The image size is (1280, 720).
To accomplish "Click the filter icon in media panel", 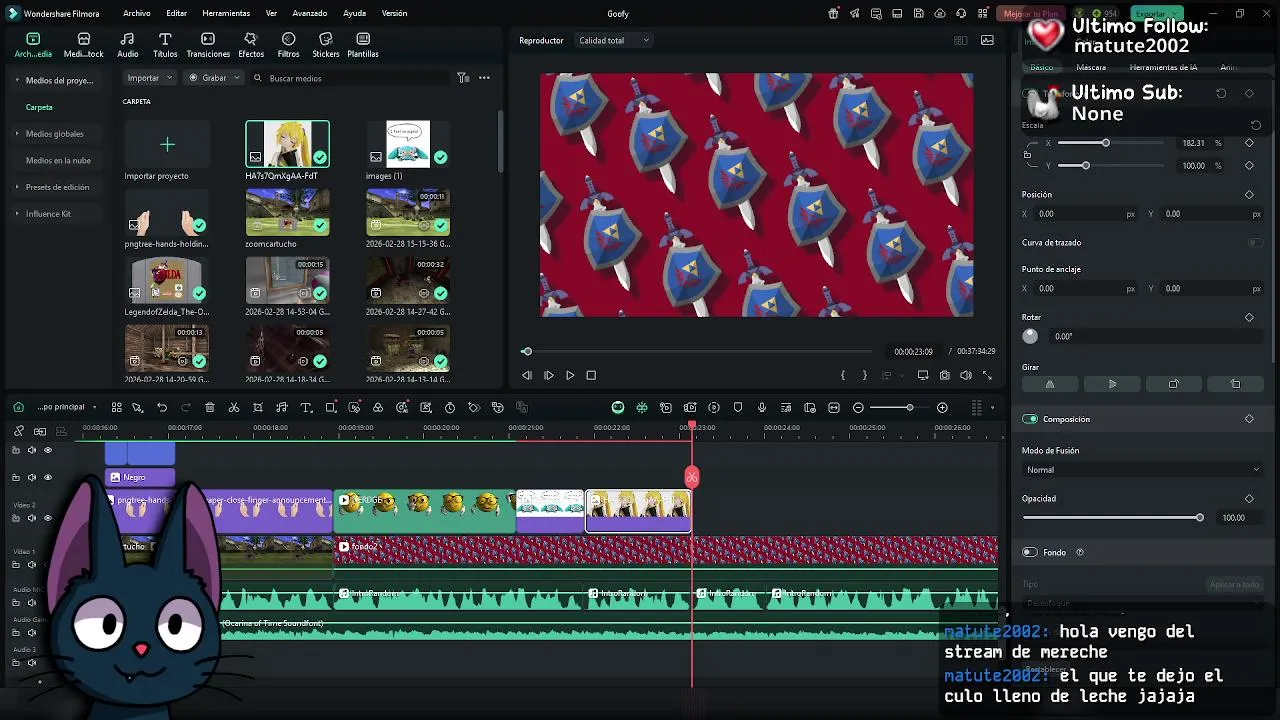I will click(463, 78).
